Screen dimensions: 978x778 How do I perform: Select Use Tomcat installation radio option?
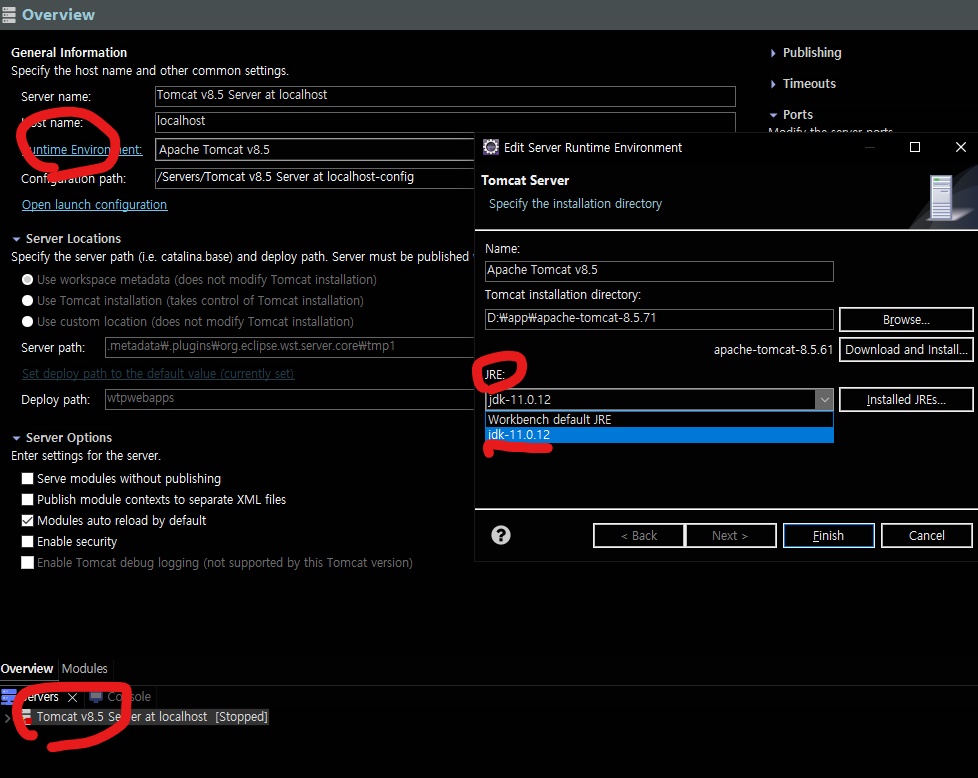27,301
